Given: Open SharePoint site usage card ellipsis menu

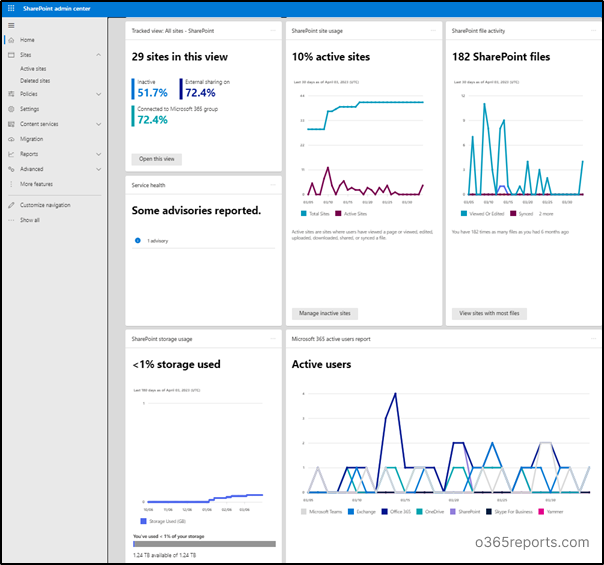Looking at the screenshot, I should pos(433,30).
